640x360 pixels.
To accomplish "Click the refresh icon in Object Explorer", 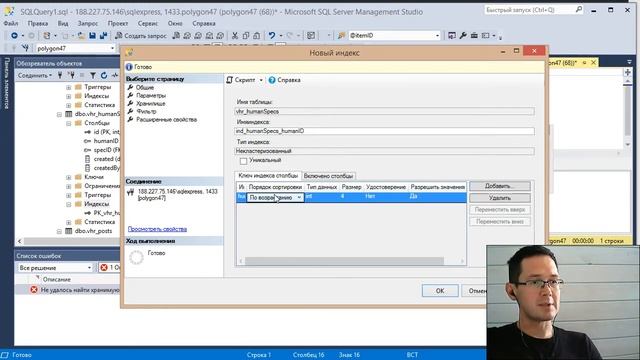I will 104,75.
